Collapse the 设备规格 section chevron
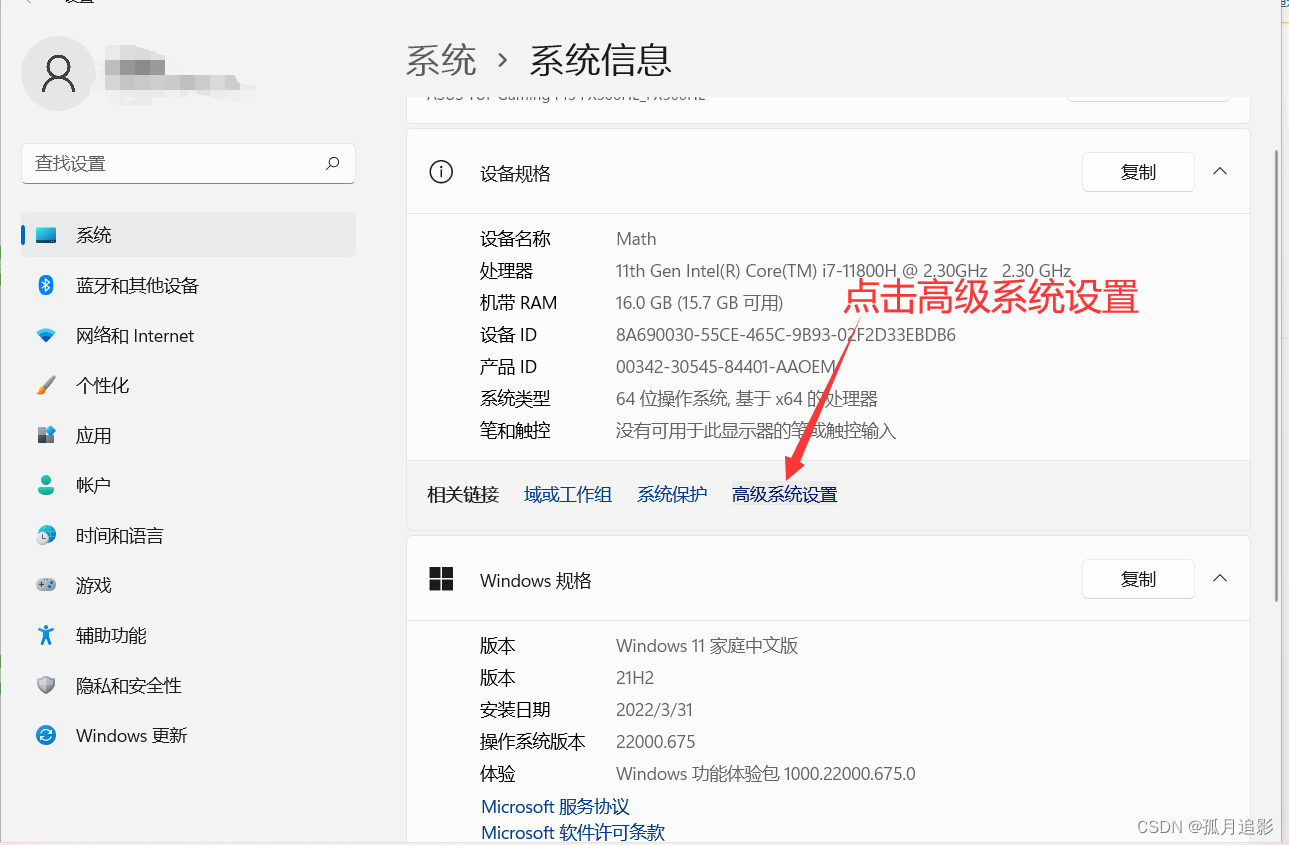The image size is (1289, 845). 1220,171
